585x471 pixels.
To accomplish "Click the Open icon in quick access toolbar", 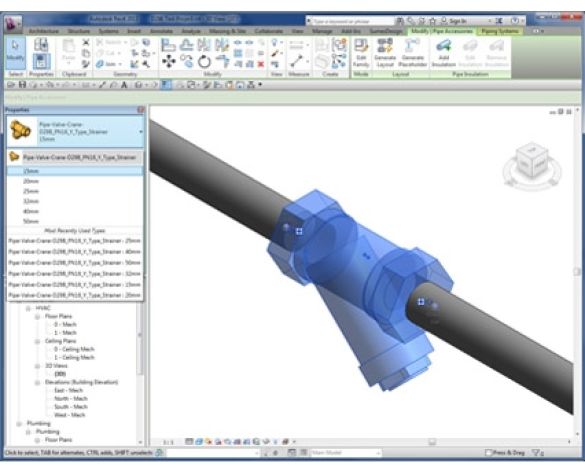I will pos(11,85).
